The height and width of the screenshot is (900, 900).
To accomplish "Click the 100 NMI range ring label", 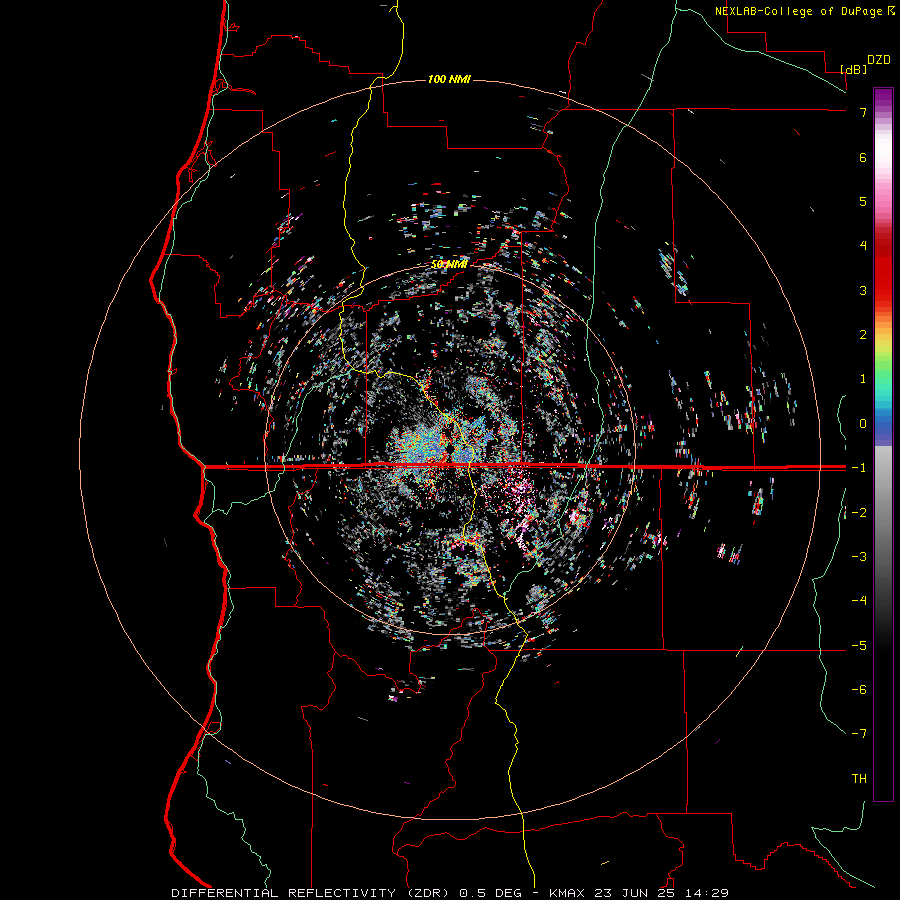I will [449, 79].
